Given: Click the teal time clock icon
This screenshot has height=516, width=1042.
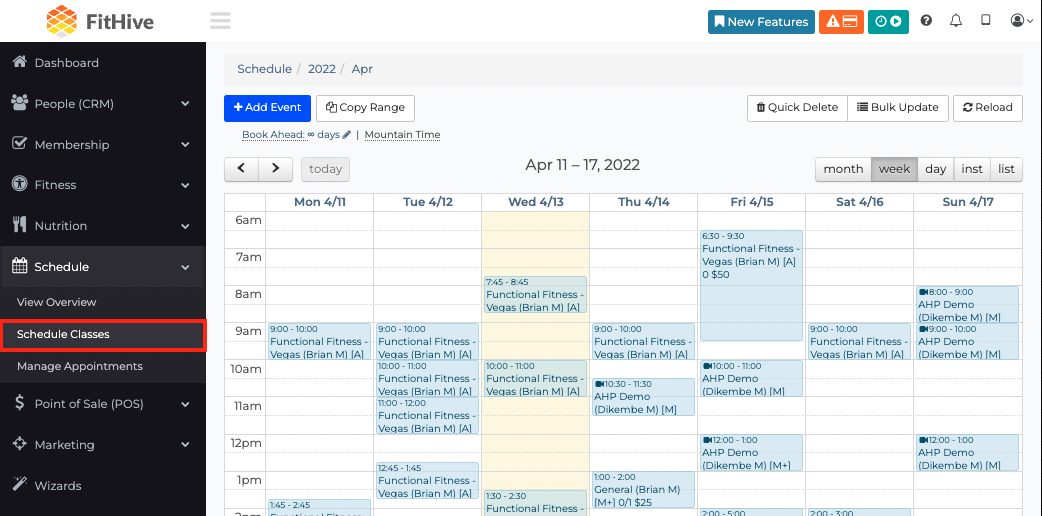Looking at the screenshot, I should [888, 21].
